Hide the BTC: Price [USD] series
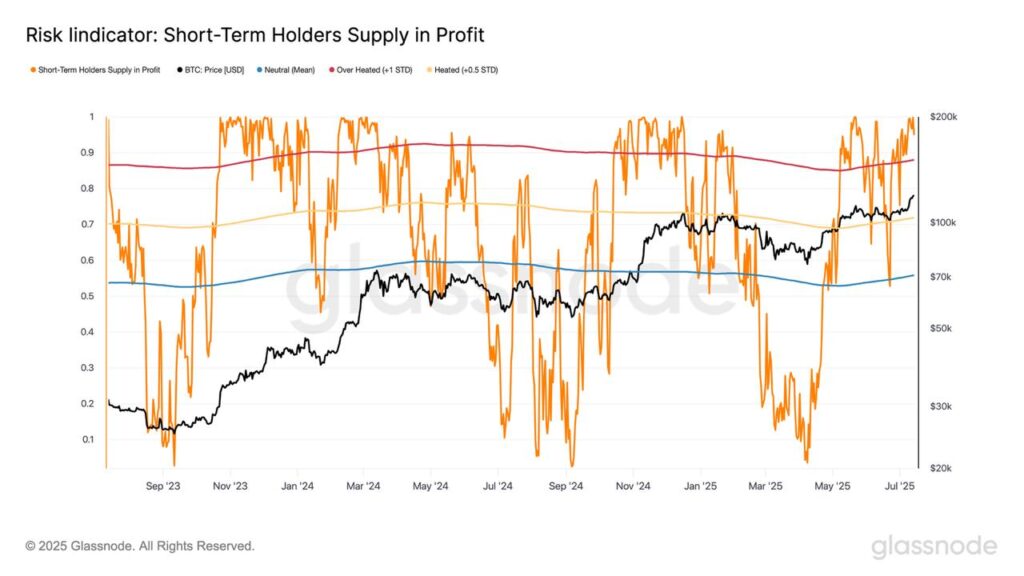This screenshot has height=576, width=1024. [214, 69]
